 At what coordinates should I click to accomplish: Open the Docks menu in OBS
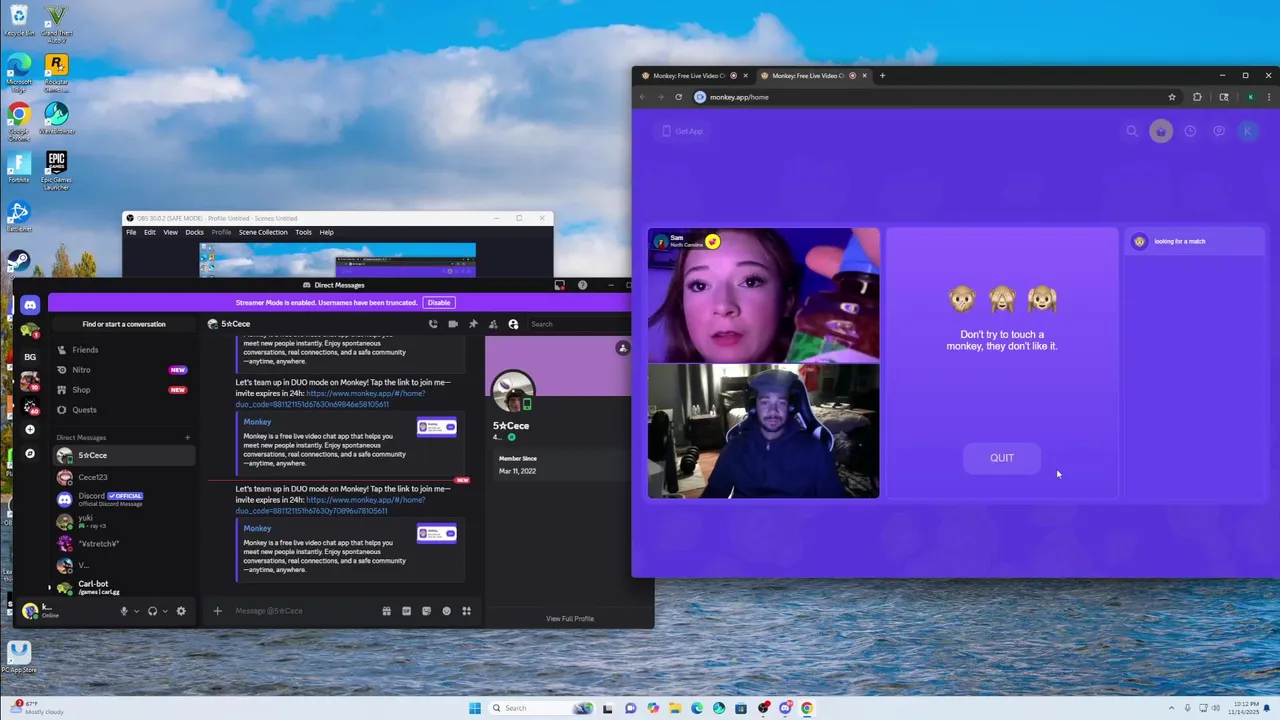pos(194,232)
